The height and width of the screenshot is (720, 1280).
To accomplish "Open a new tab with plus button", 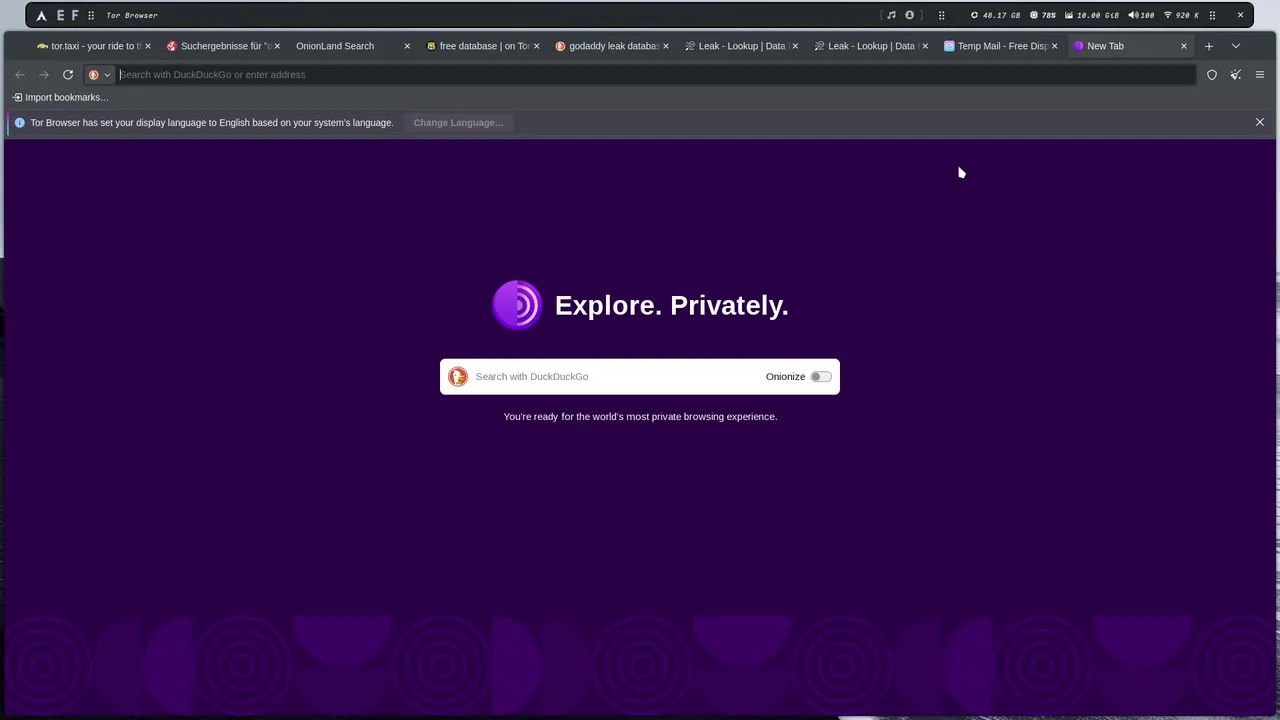I will click(1208, 46).
